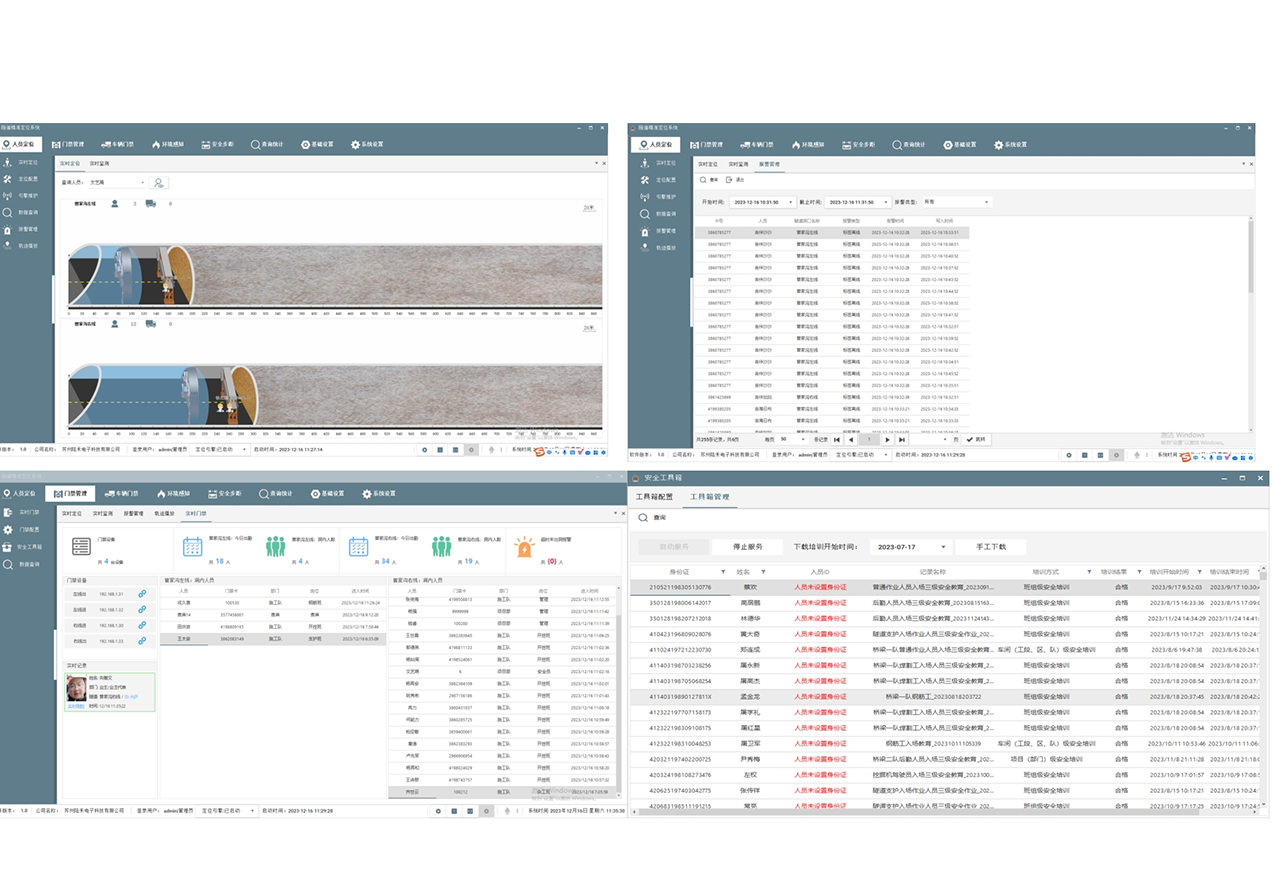The image size is (1280, 893).
Task: Open the 查询人员 dropdown
Action: [142, 183]
